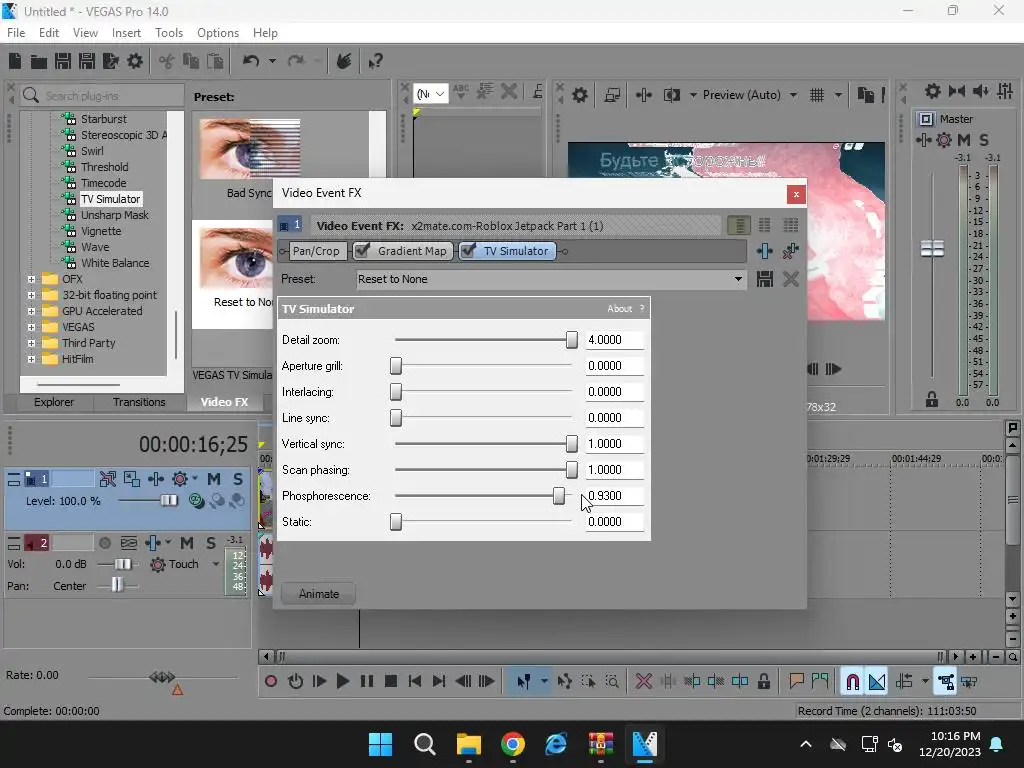Click the Stop button in transport bar
Screen dimensions: 1024x768
tap(391, 682)
